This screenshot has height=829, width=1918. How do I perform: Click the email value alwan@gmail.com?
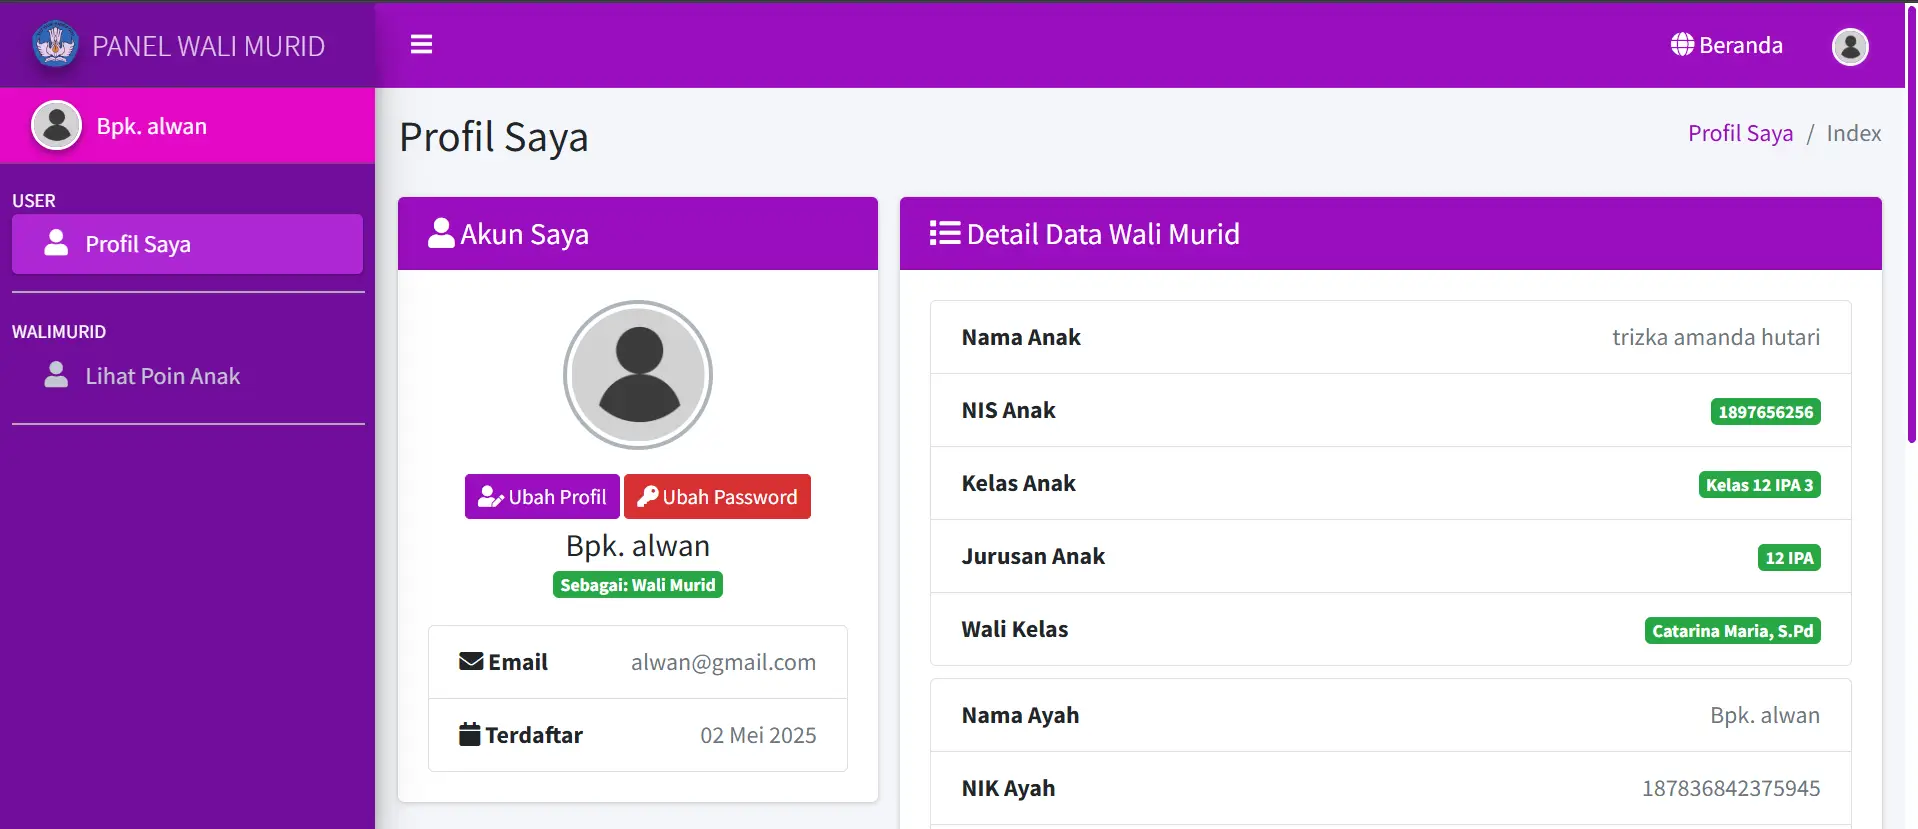pos(723,662)
